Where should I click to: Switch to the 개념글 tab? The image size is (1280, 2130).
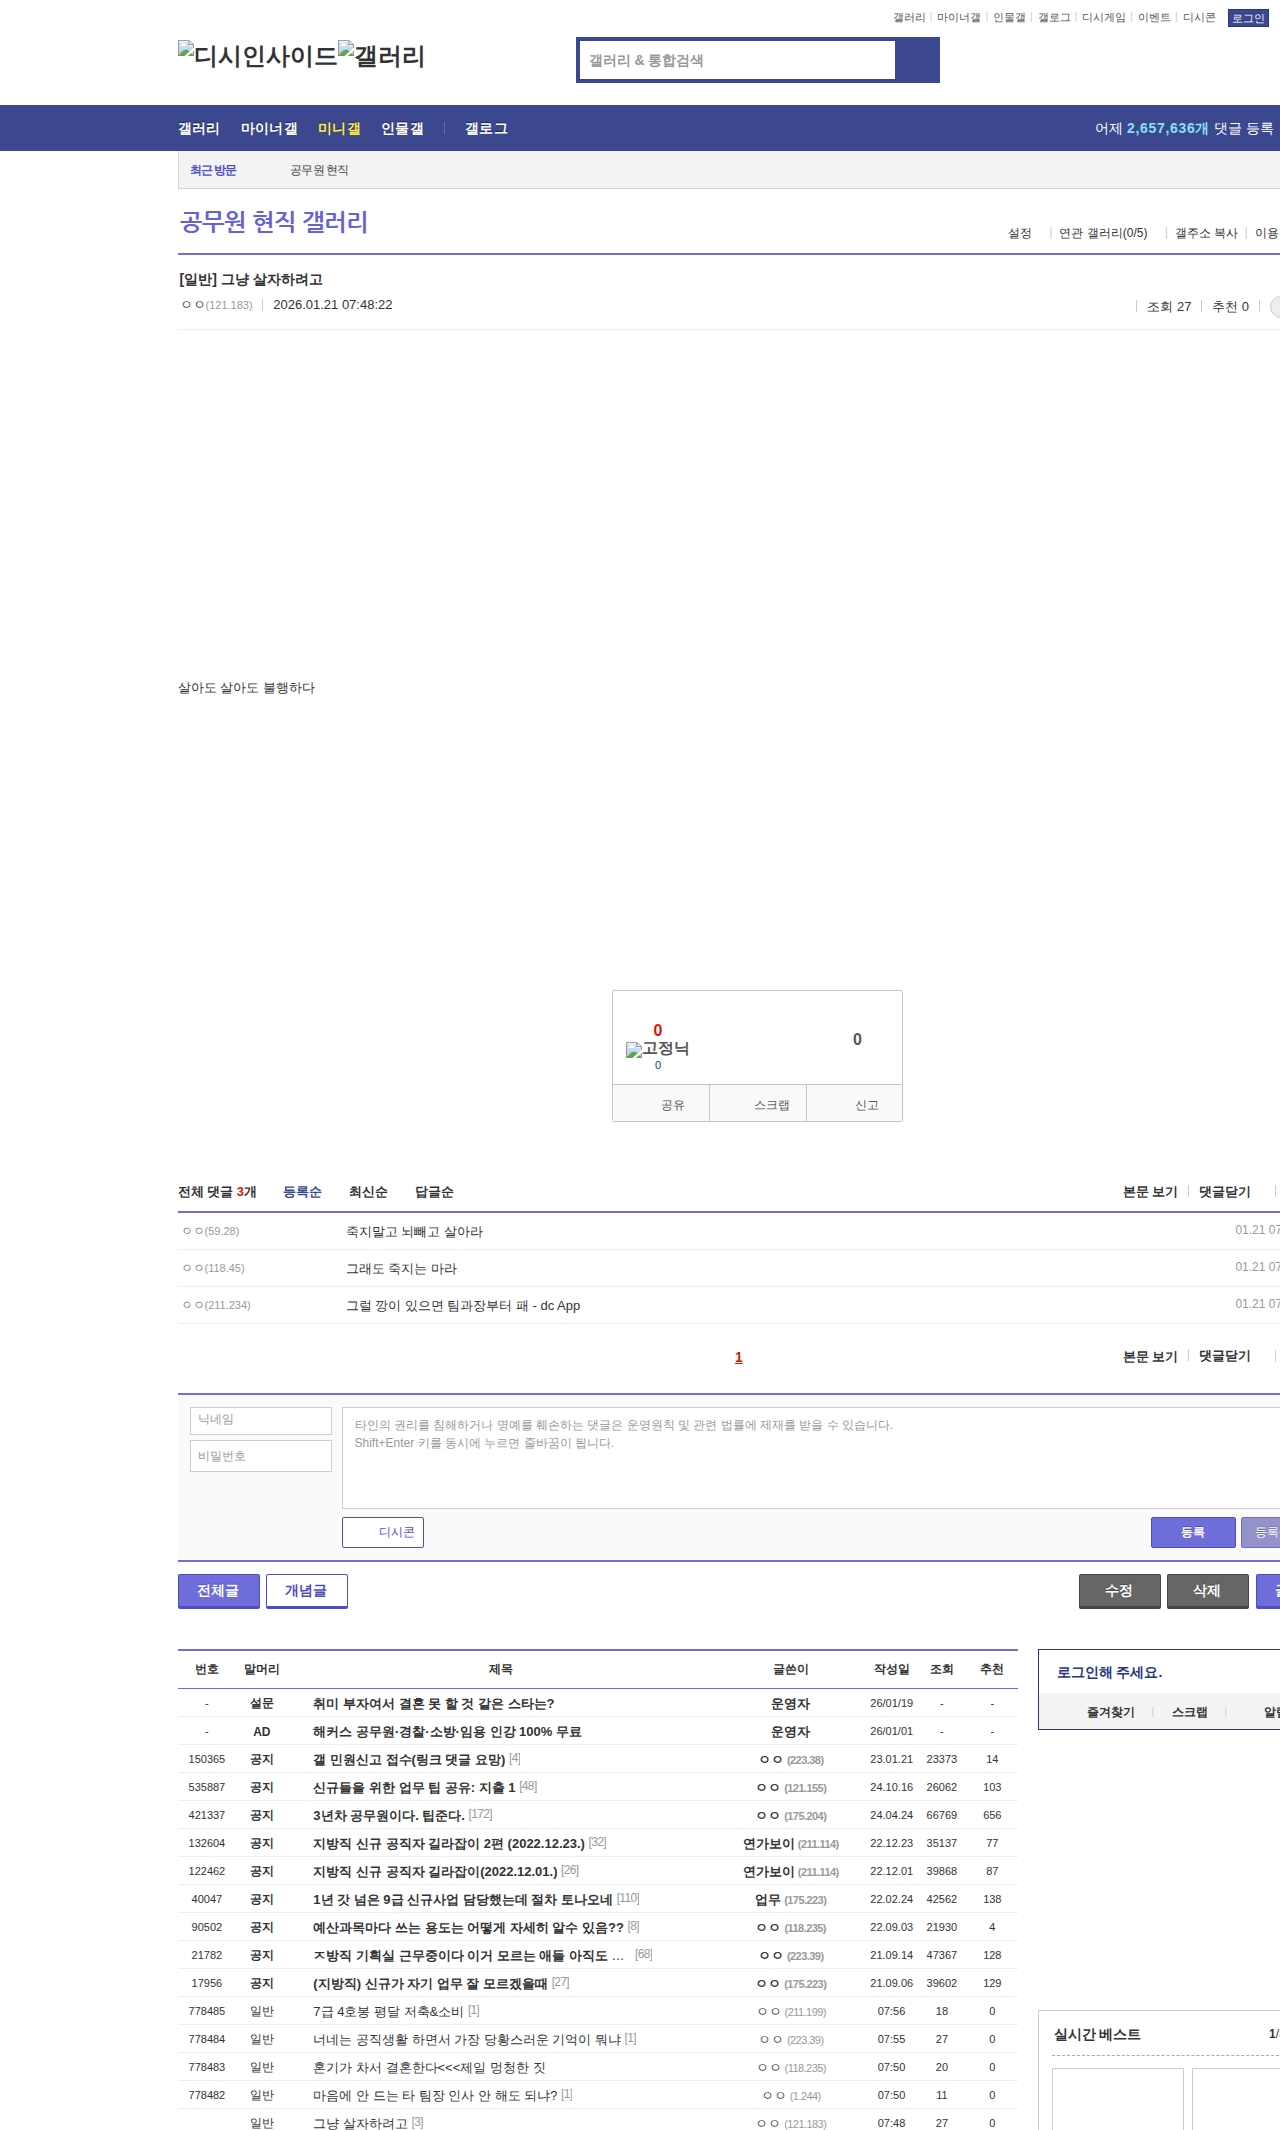pyautogui.click(x=306, y=1591)
